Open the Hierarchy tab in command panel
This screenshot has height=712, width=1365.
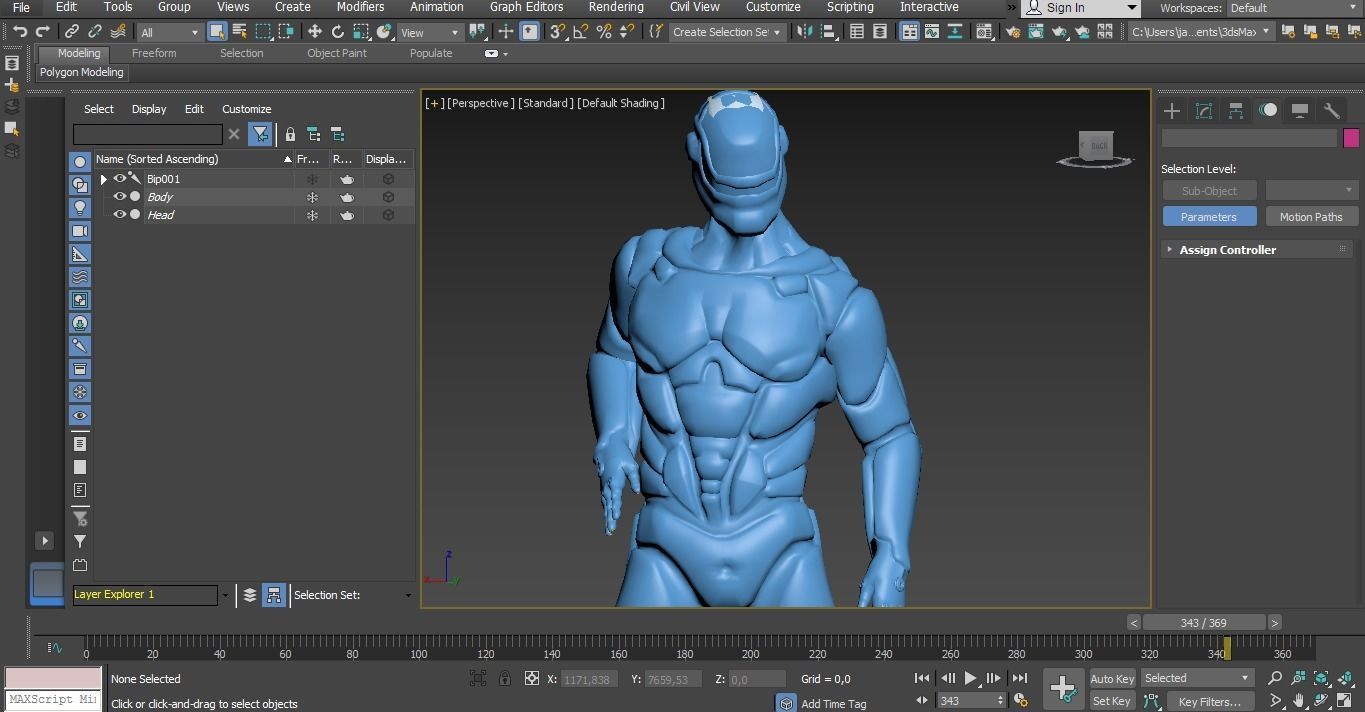coord(1236,111)
